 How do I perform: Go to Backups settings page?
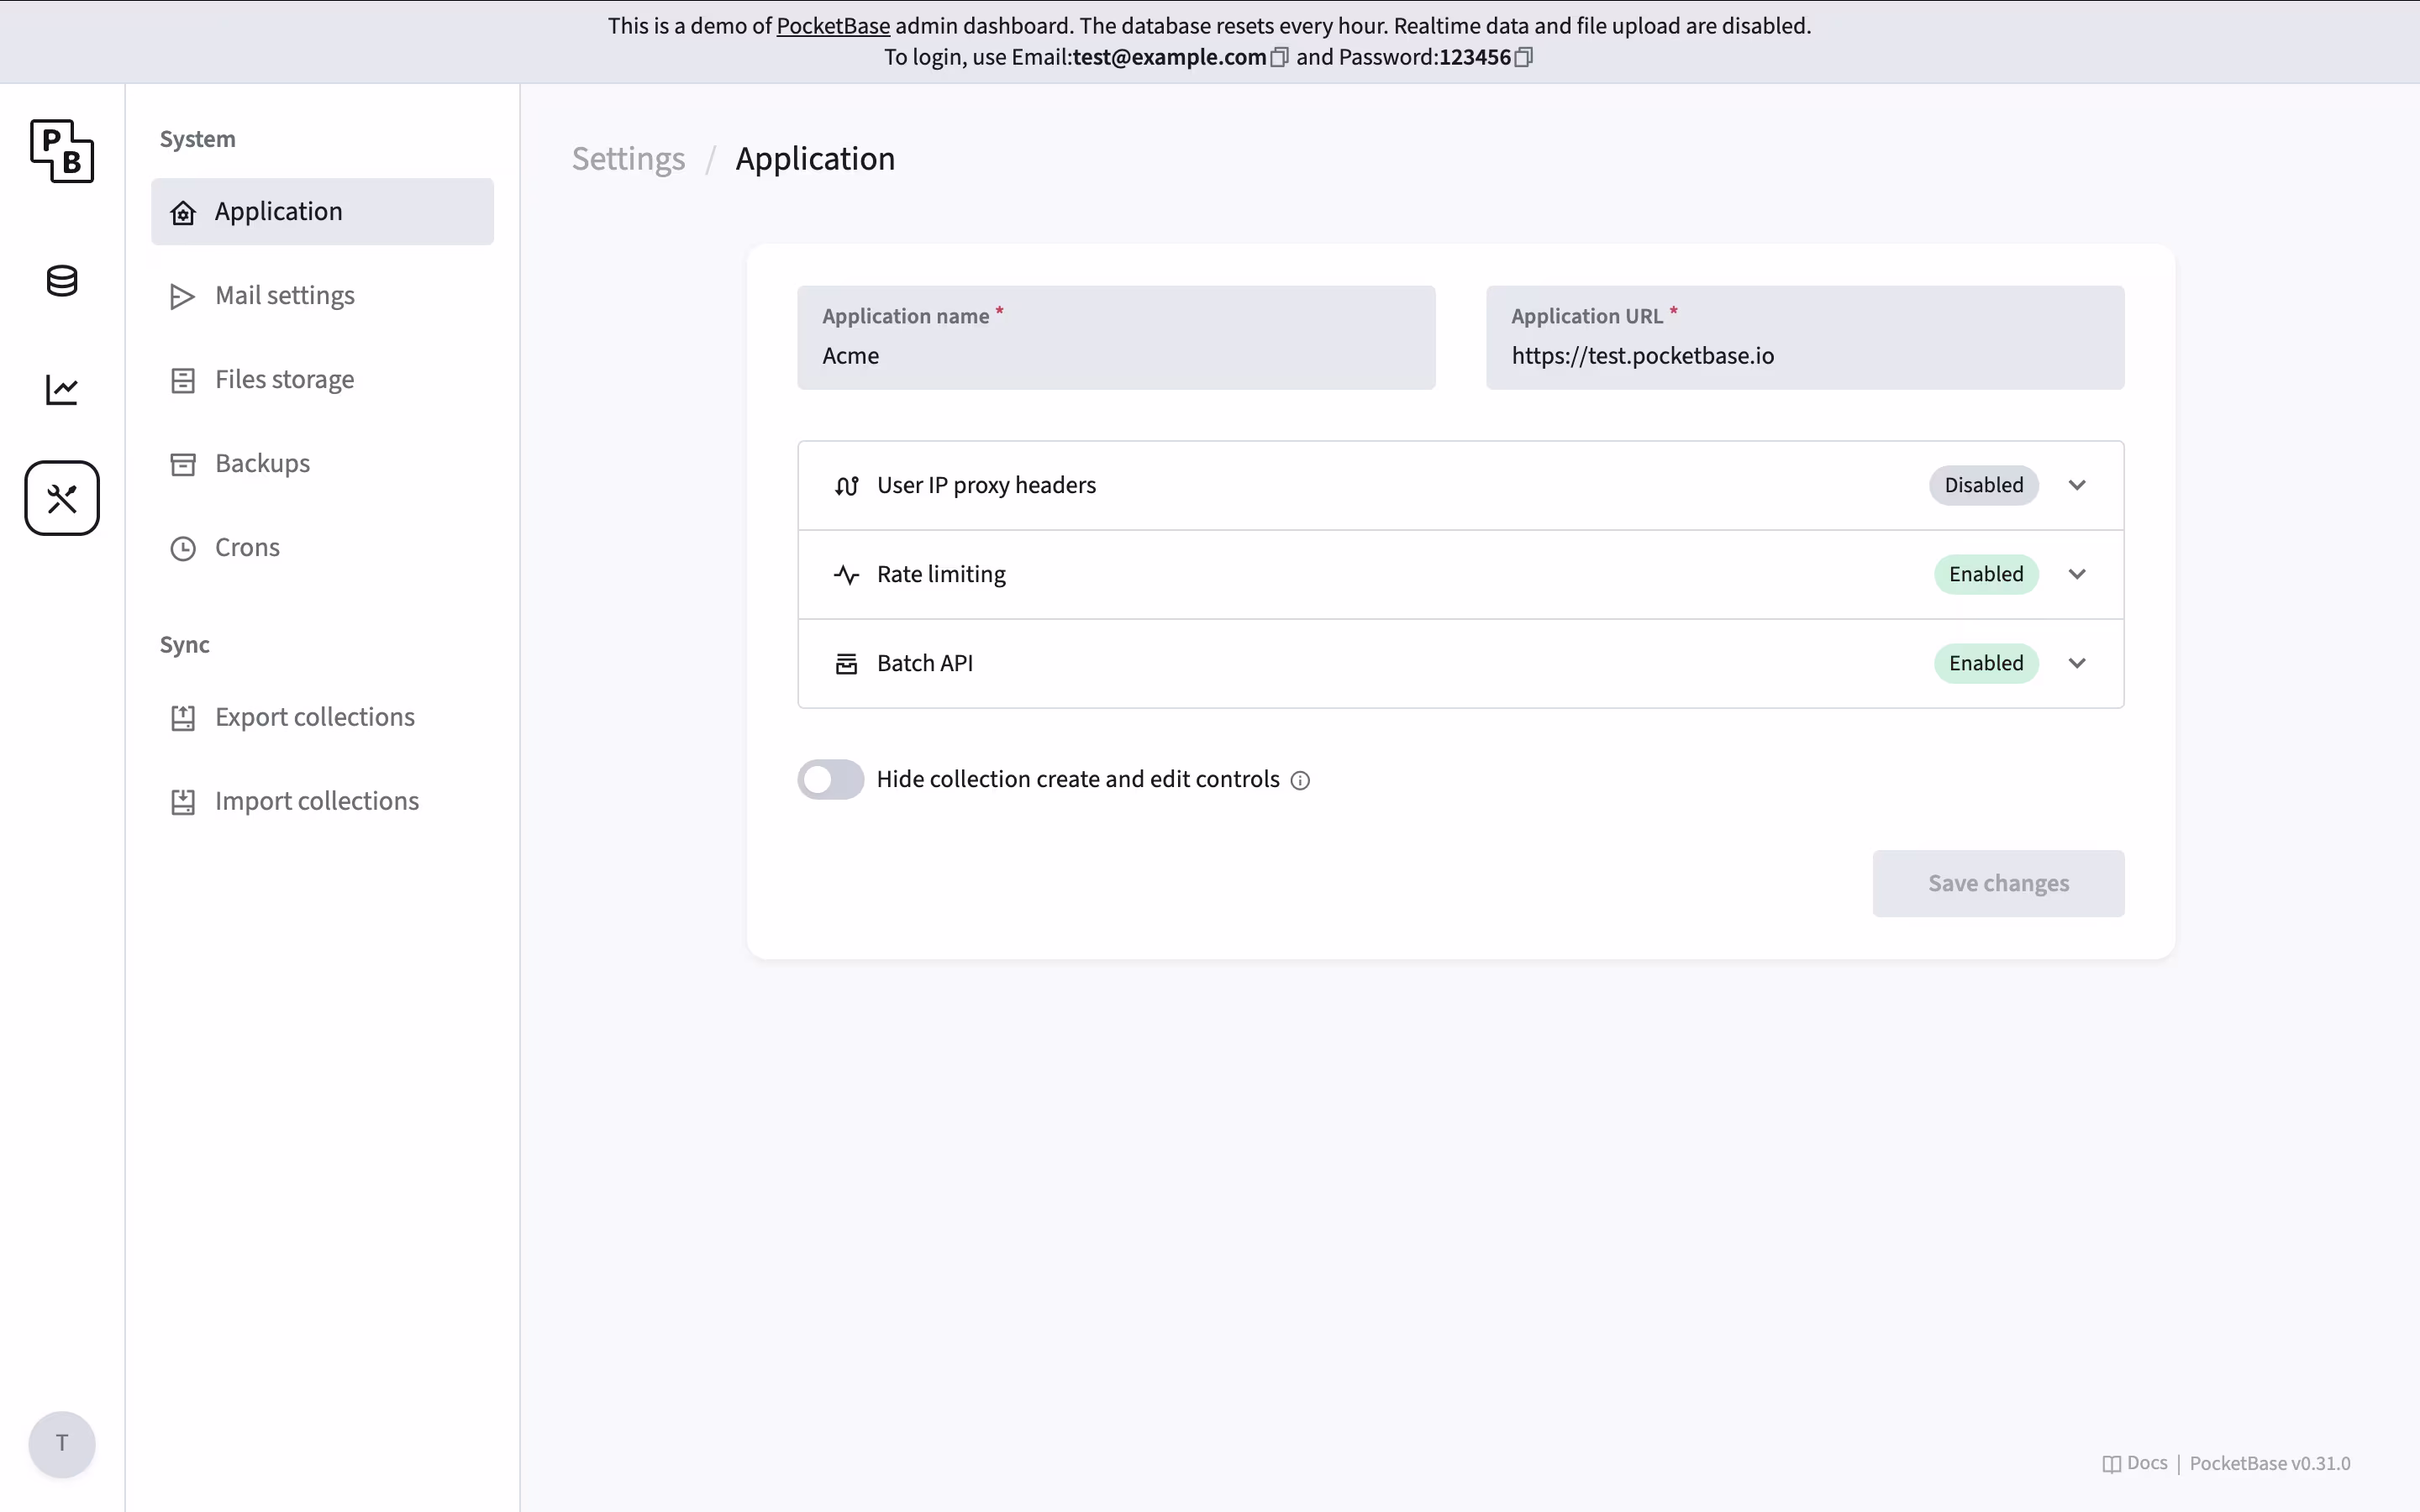[x=262, y=464]
